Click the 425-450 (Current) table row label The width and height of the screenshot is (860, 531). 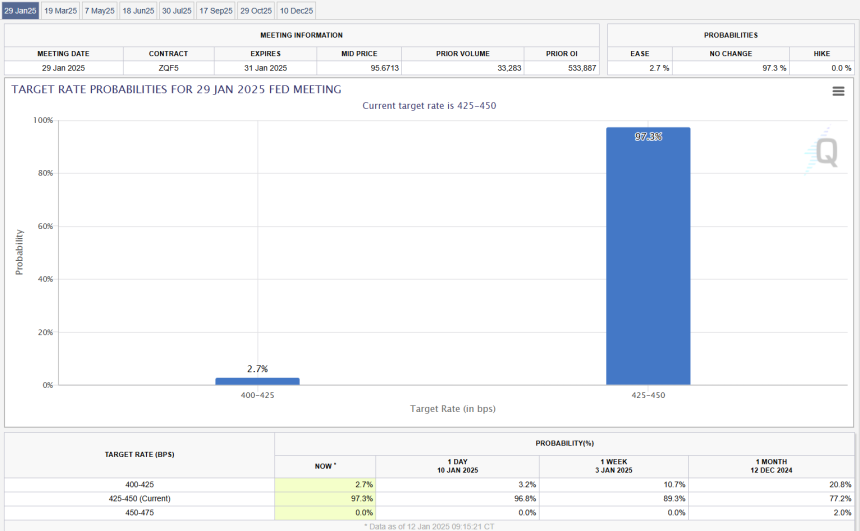139,498
